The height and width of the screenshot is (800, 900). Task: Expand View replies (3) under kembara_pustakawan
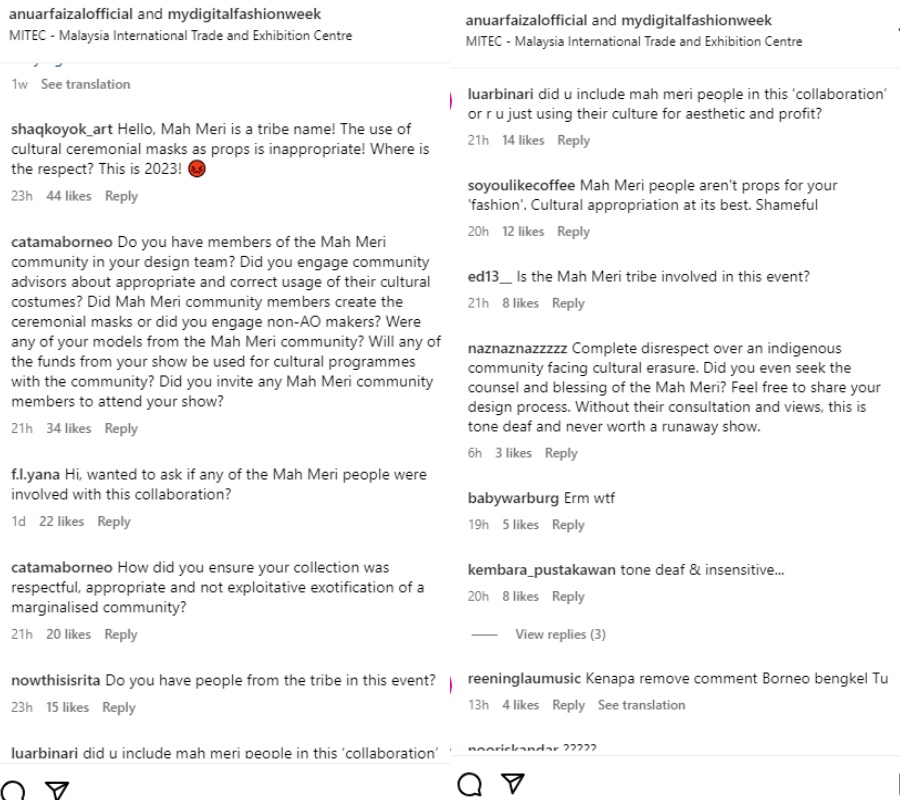(x=559, y=634)
